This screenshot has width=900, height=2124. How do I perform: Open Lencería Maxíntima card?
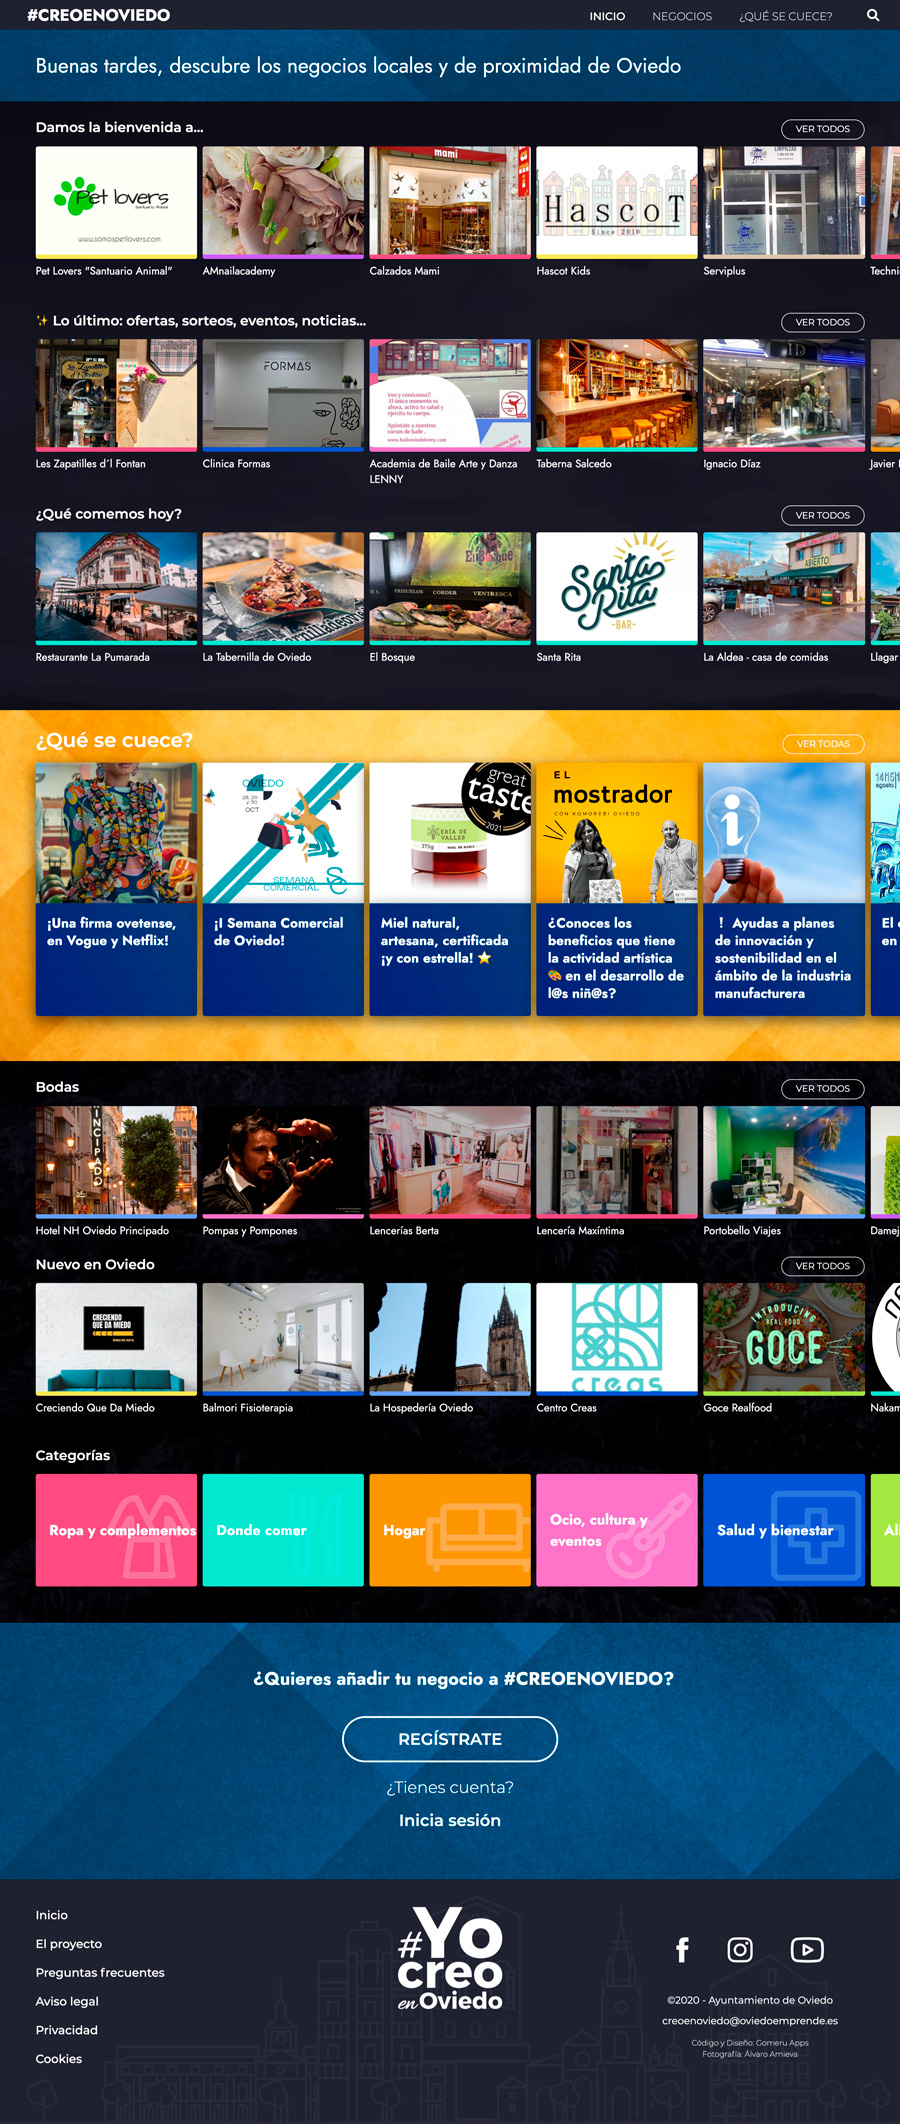[617, 1171]
